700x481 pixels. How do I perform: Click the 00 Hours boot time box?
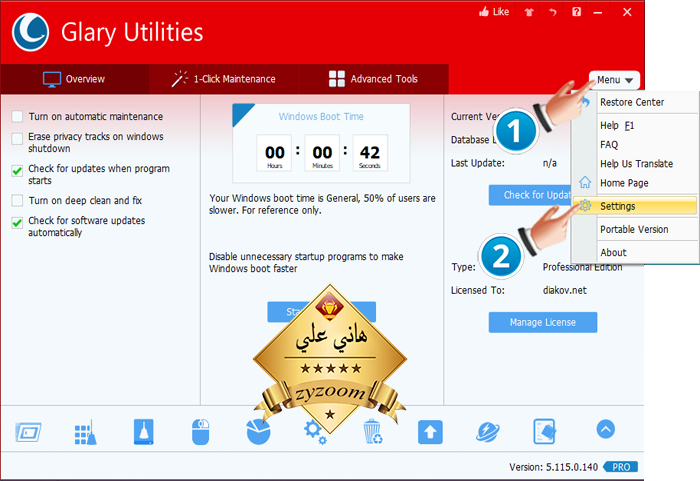coord(274,153)
